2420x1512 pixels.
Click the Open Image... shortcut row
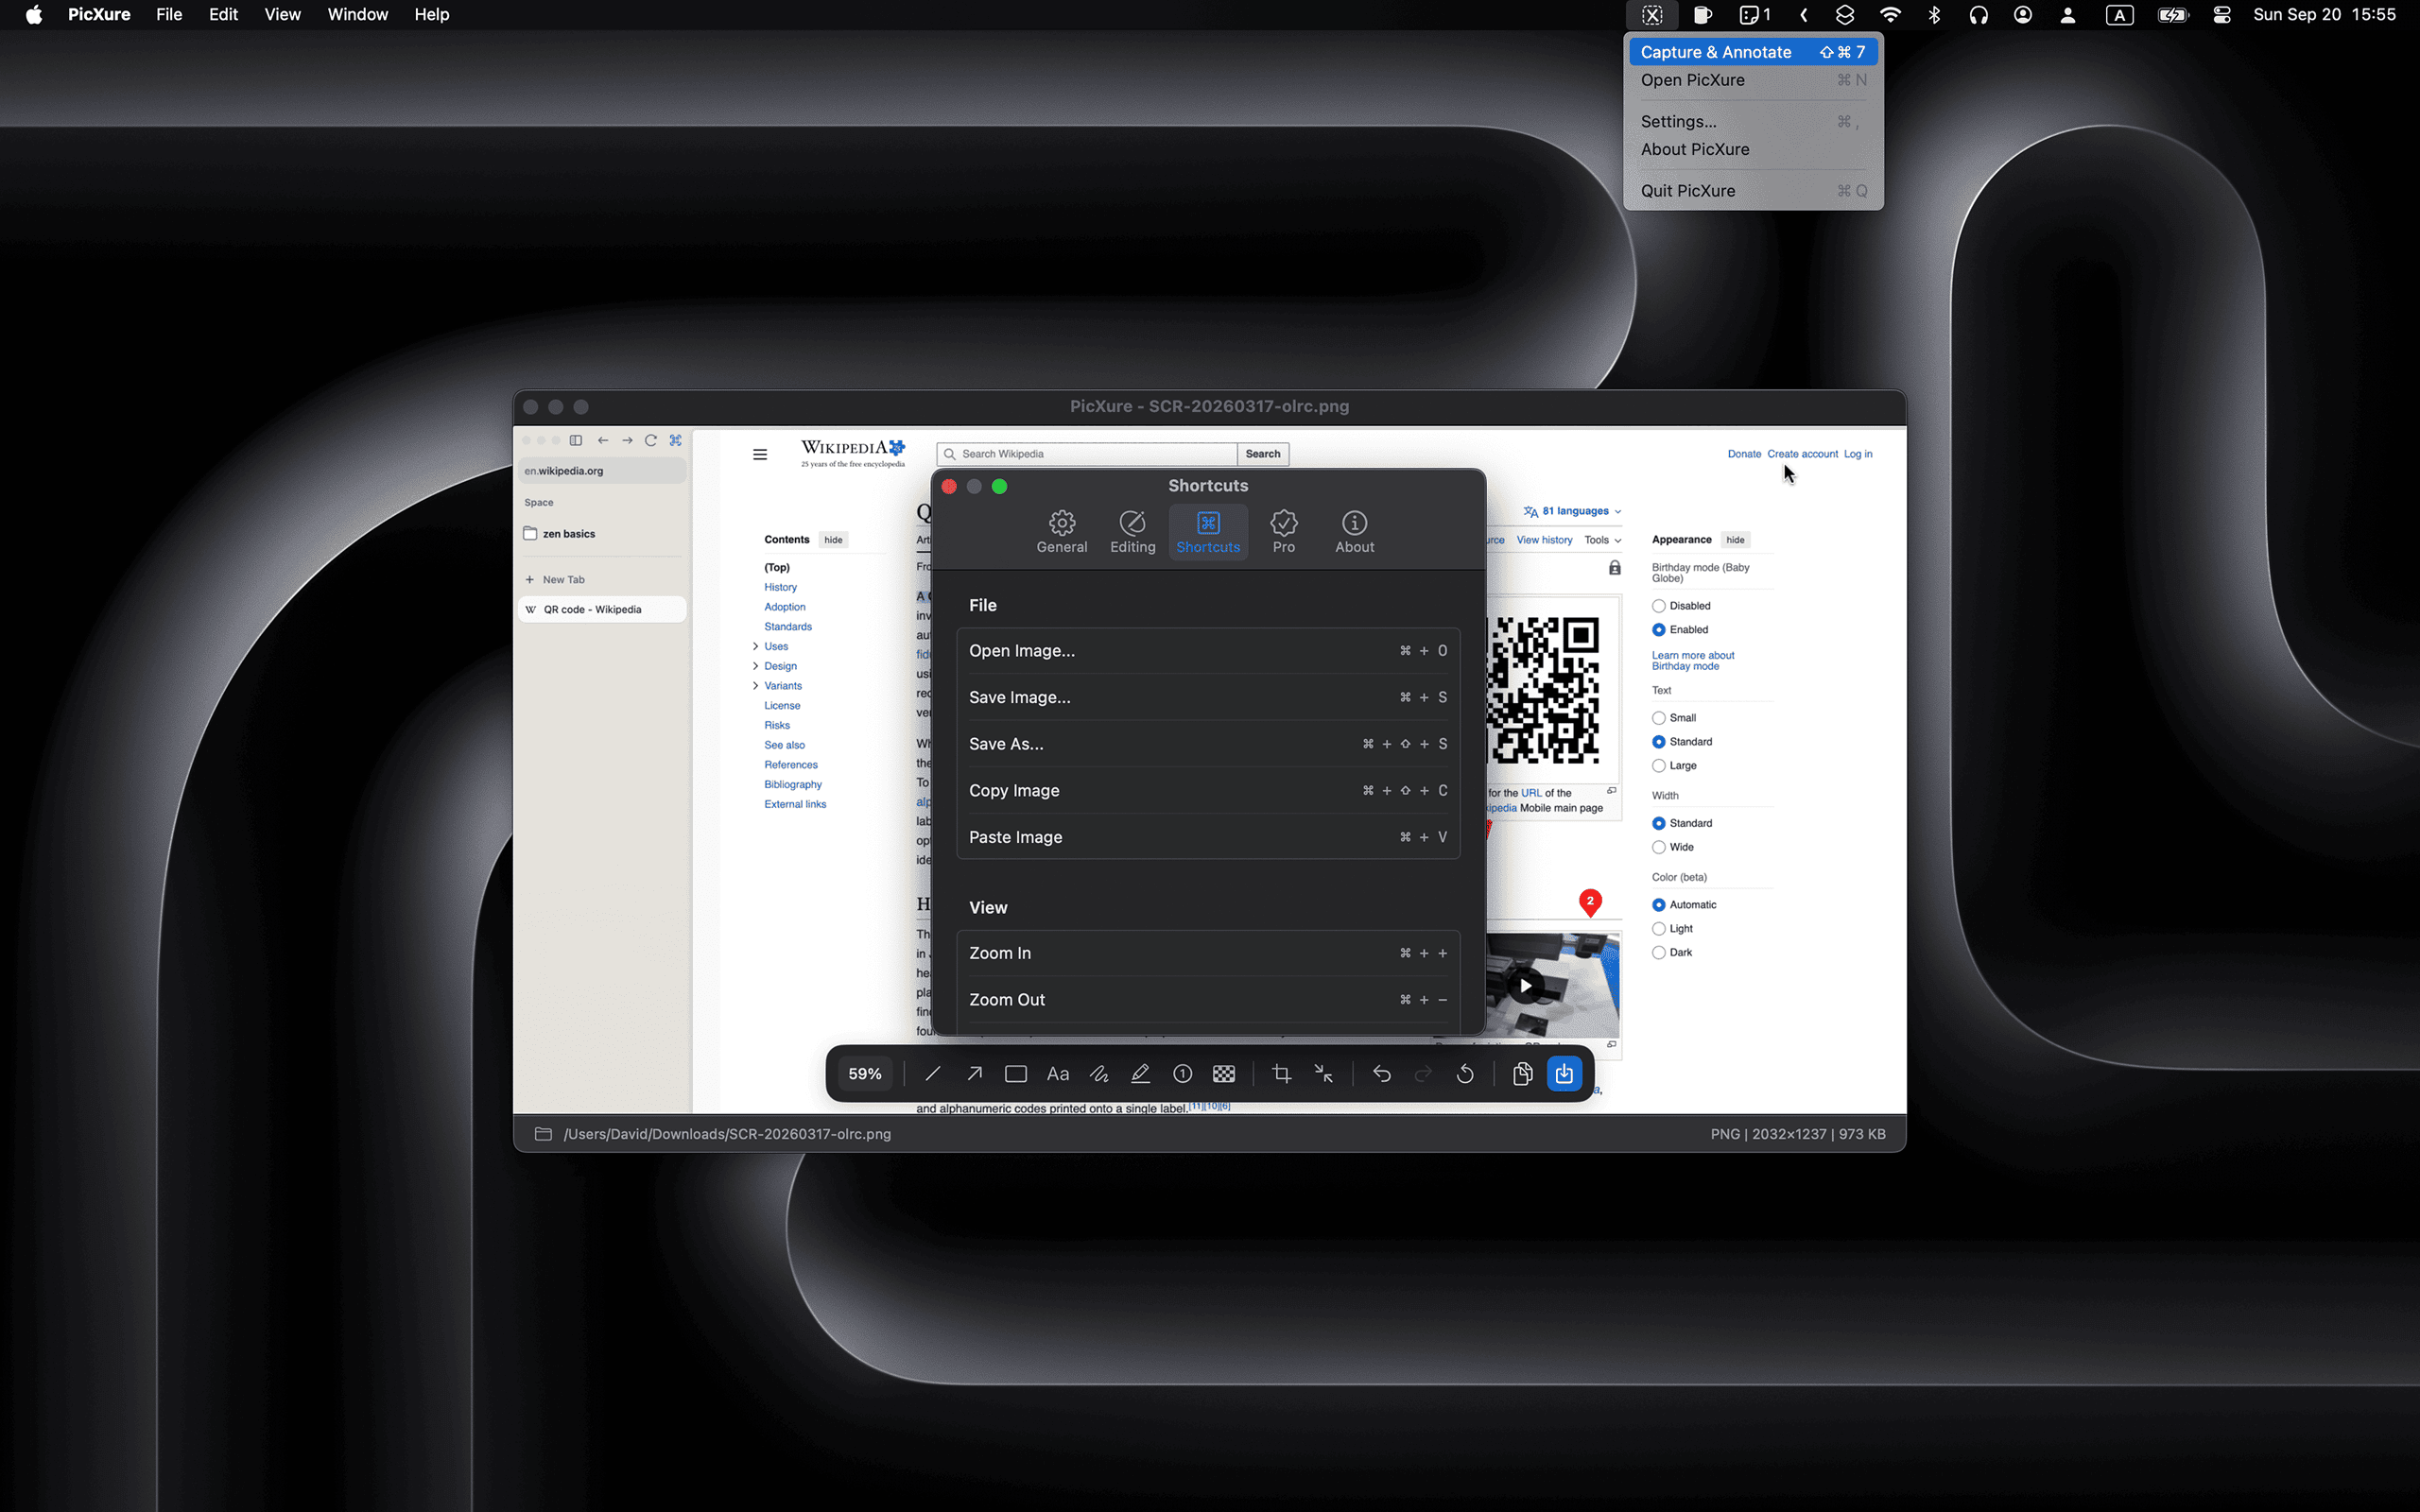[x=1208, y=651]
